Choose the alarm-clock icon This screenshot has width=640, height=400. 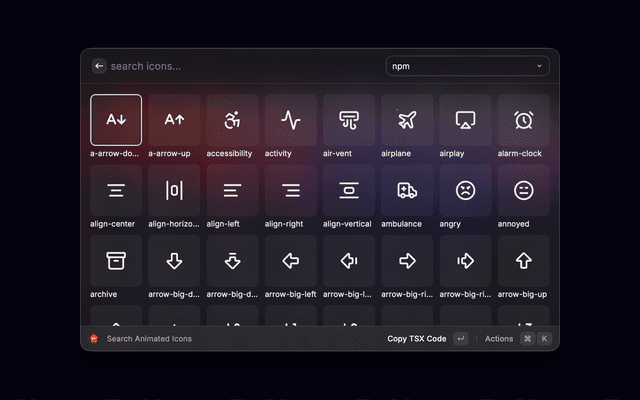pyautogui.click(x=523, y=120)
